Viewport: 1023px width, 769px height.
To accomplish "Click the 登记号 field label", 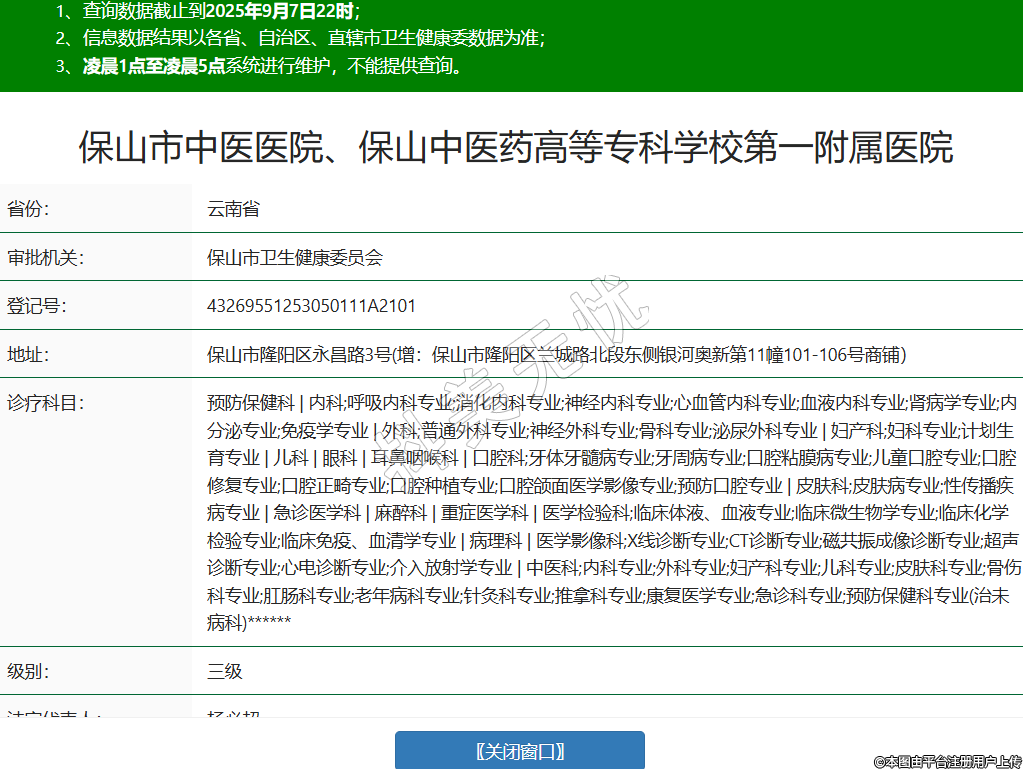I will coord(36,305).
